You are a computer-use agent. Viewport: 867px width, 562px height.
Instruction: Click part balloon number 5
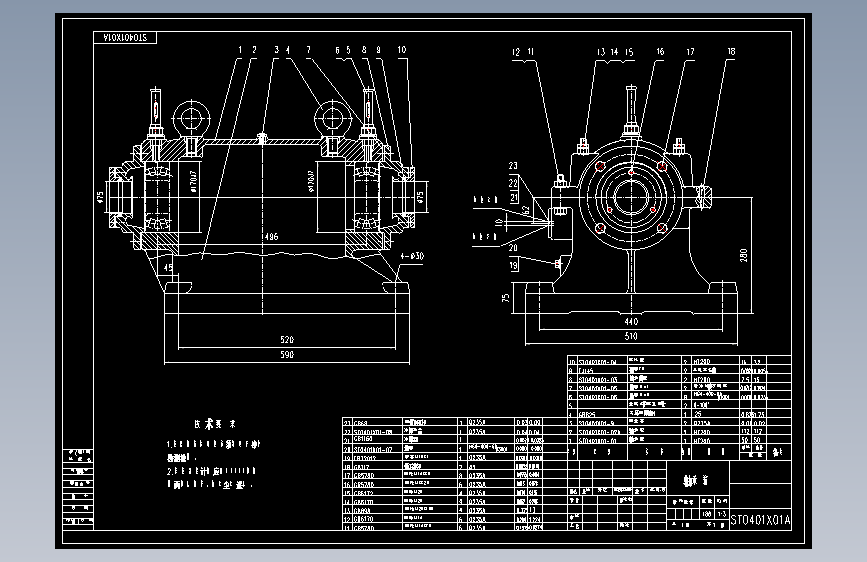(348, 50)
